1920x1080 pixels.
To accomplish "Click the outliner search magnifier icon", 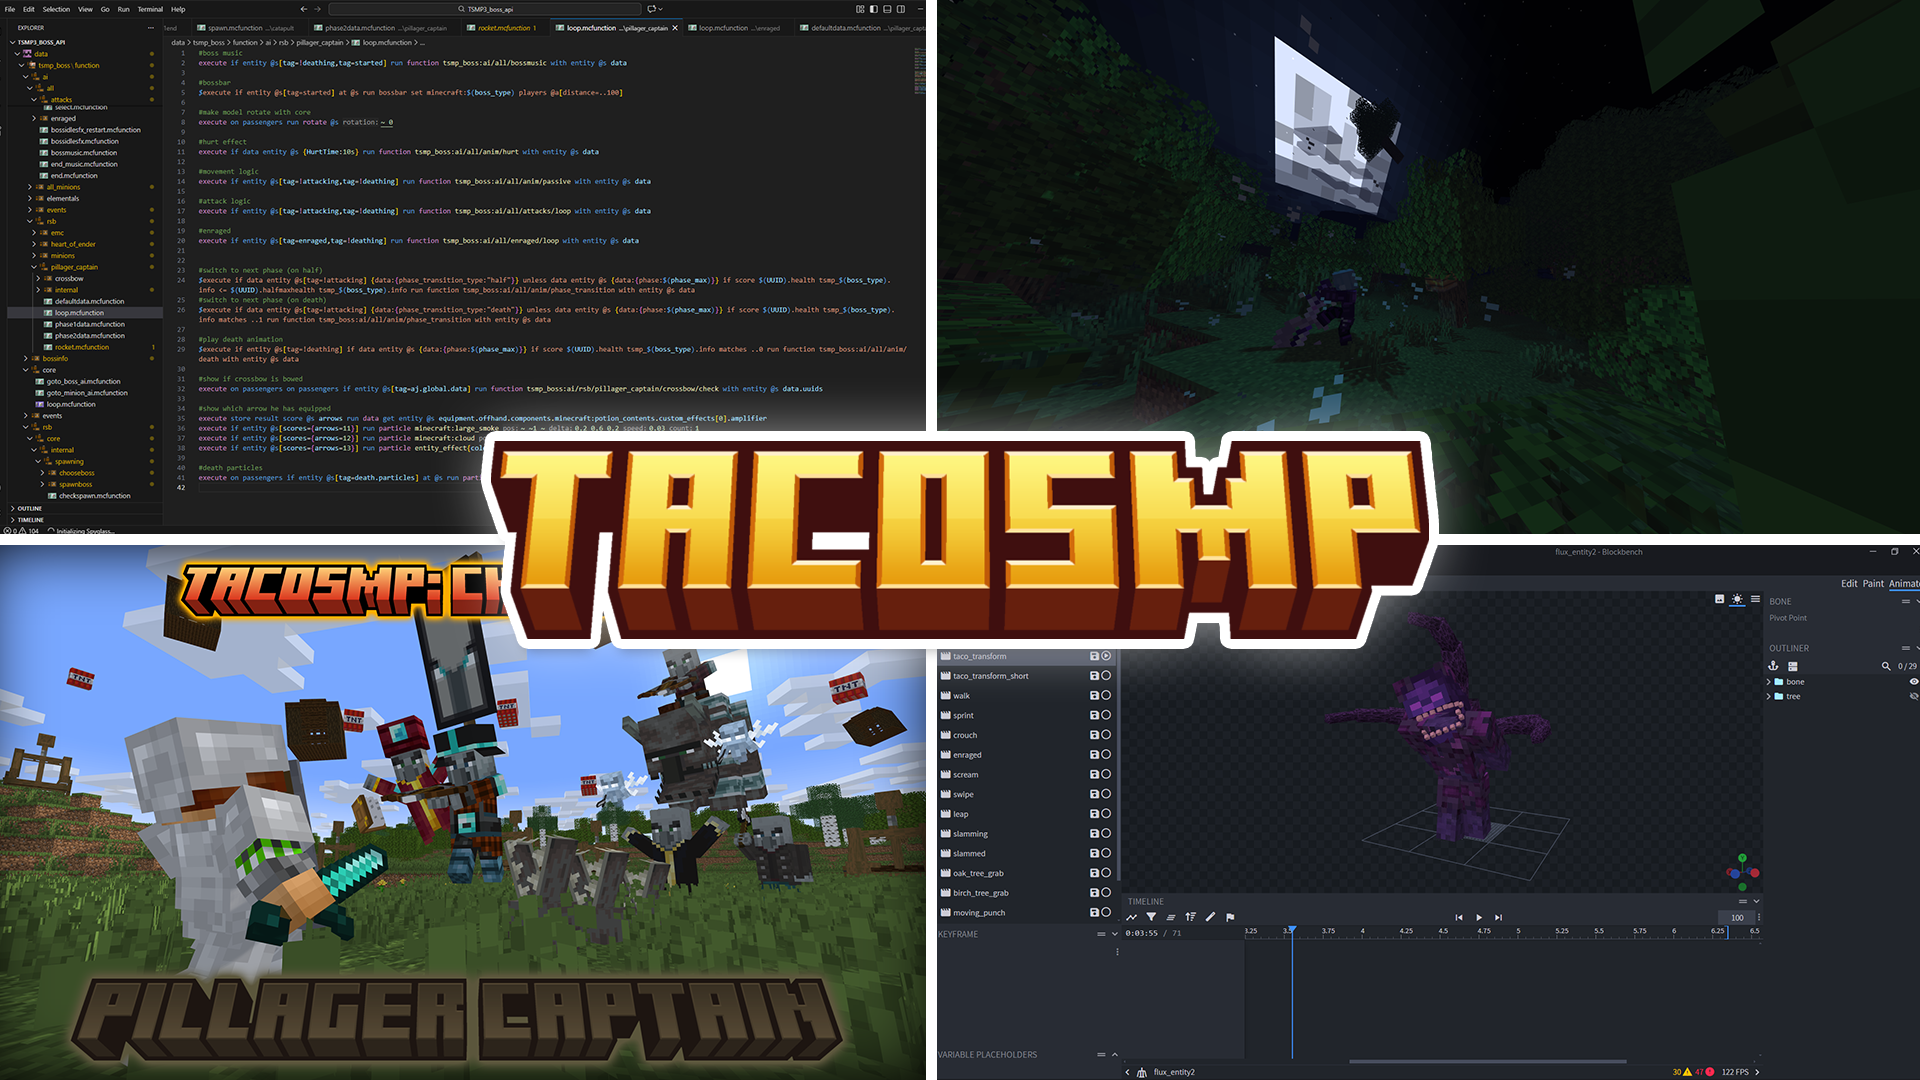I will tap(1886, 666).
